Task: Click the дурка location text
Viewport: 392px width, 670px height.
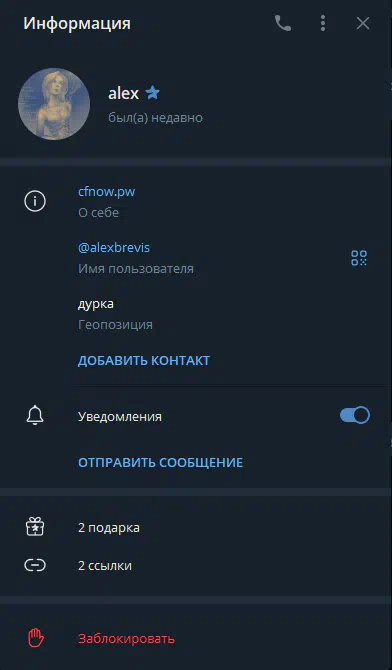Action: click(x=96, y=304)
